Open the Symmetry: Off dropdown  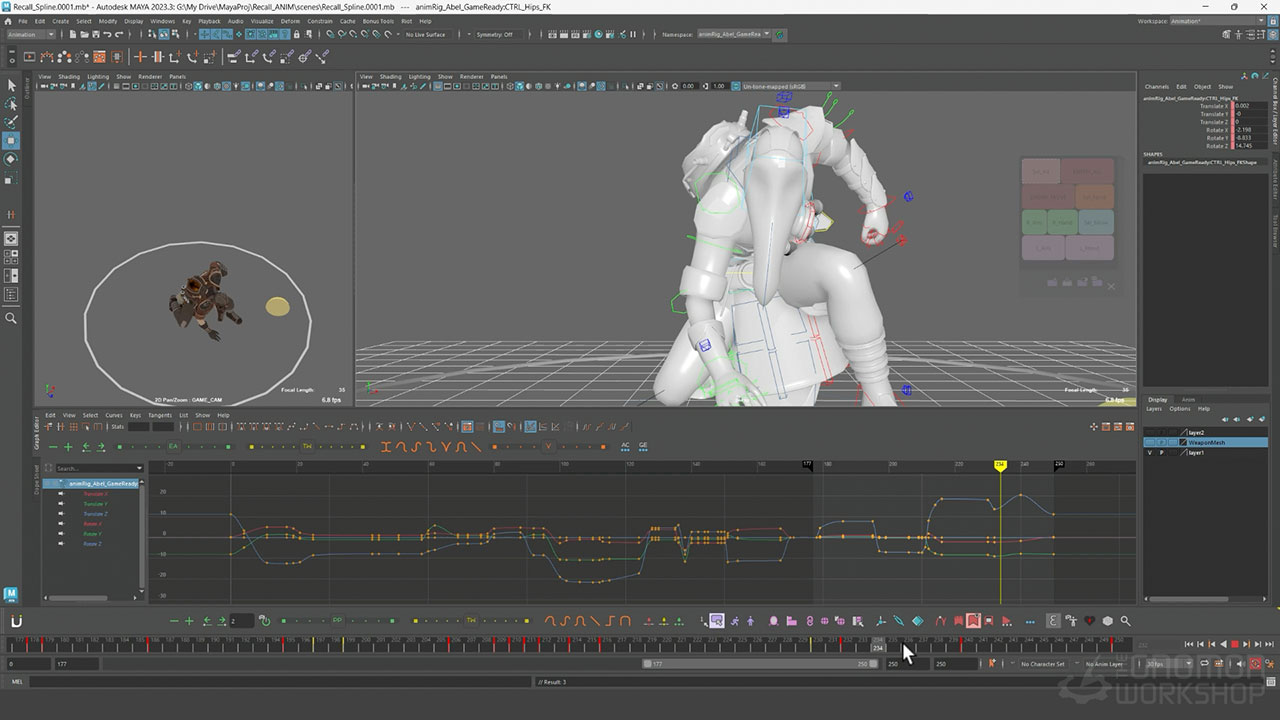point(495,34)
